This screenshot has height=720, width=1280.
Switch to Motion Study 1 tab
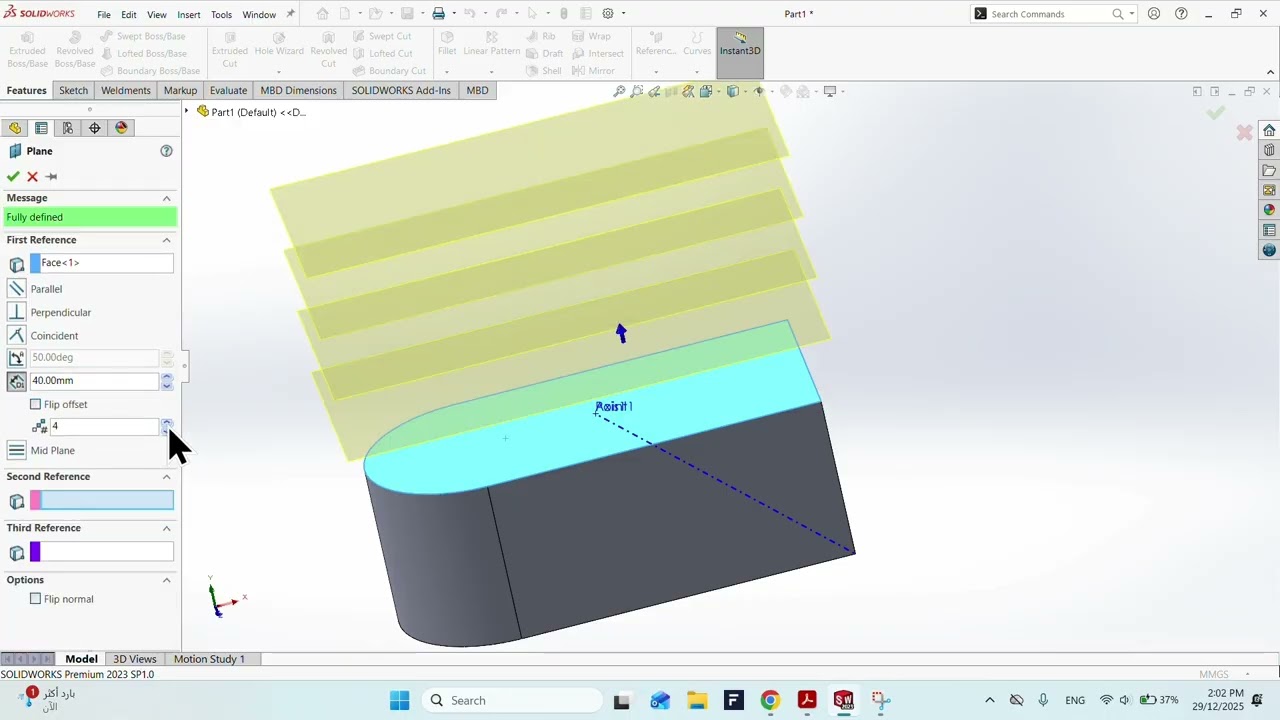coord(209,659)
